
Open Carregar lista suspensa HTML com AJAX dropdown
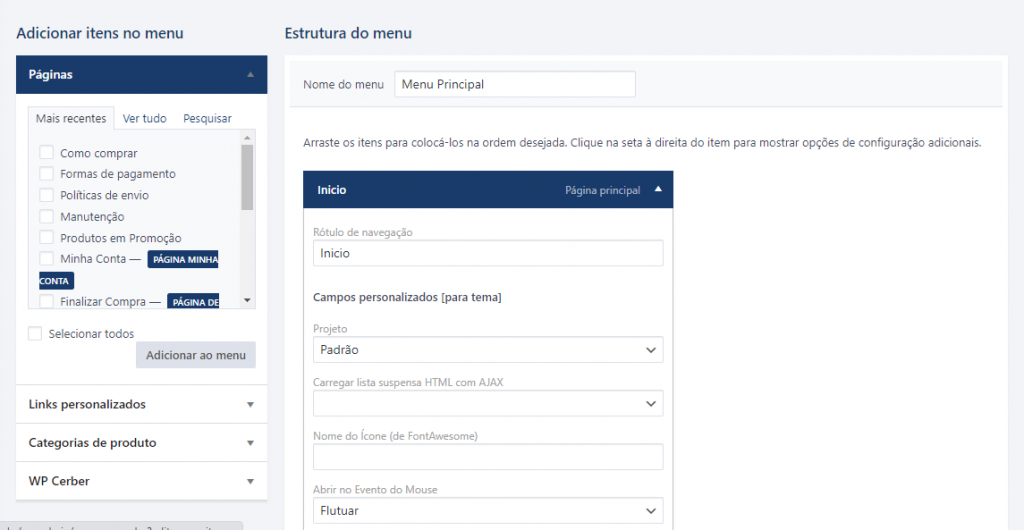488,403
